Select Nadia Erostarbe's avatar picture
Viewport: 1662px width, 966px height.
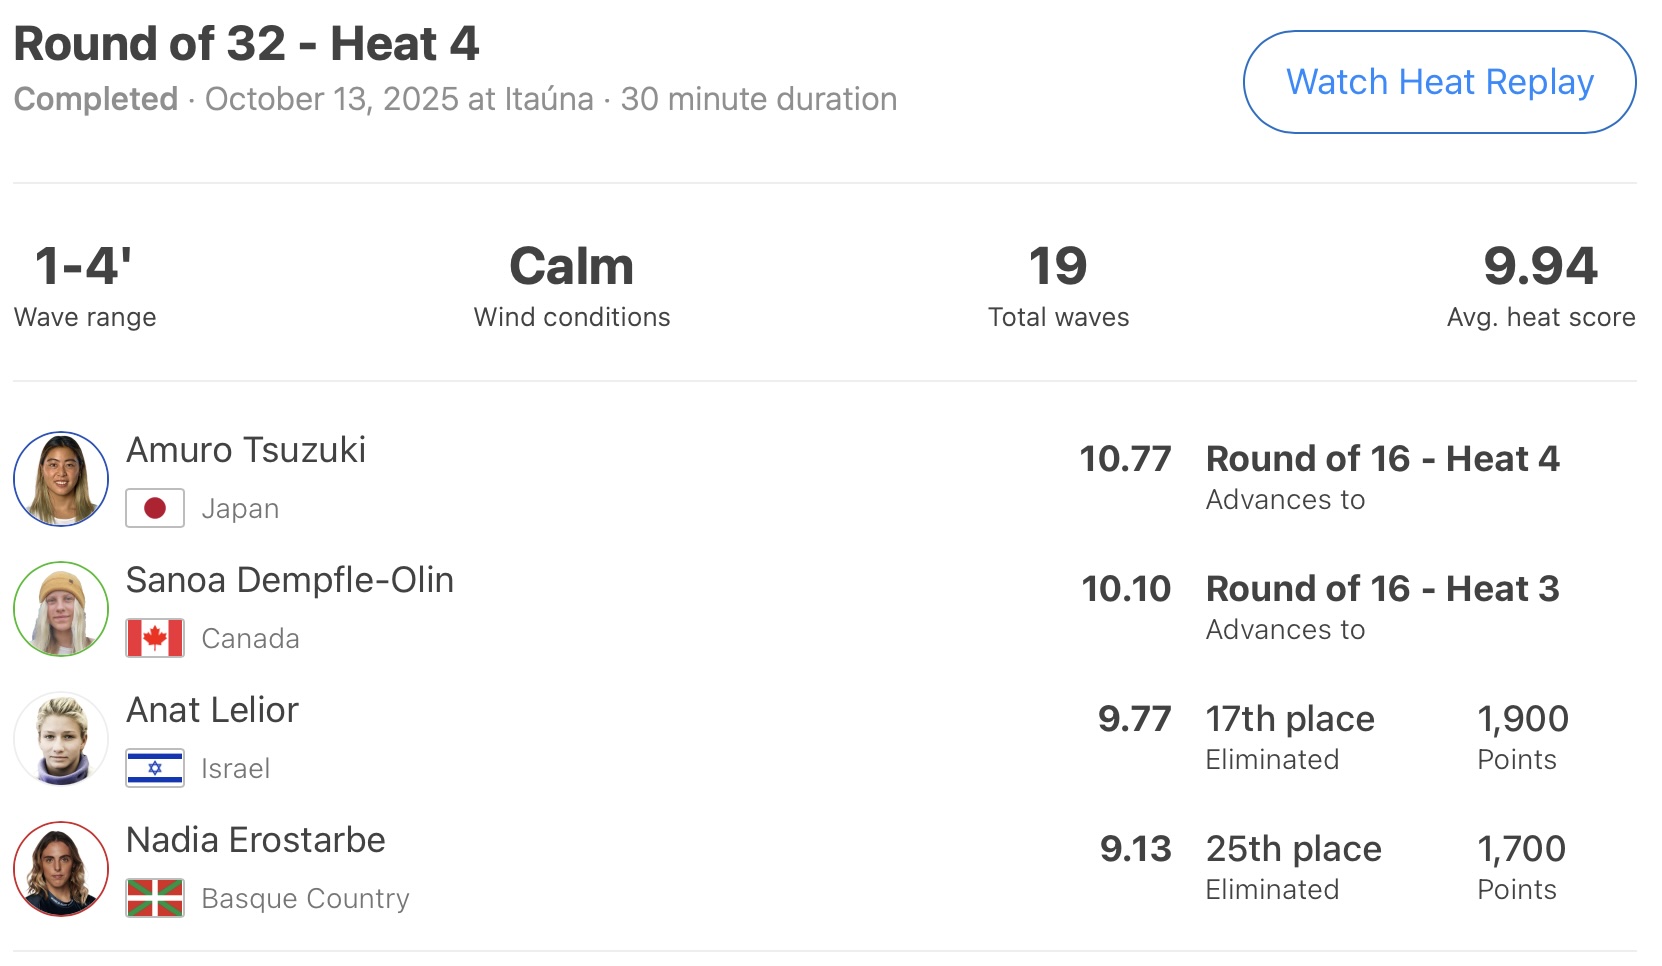click(61, 869)
